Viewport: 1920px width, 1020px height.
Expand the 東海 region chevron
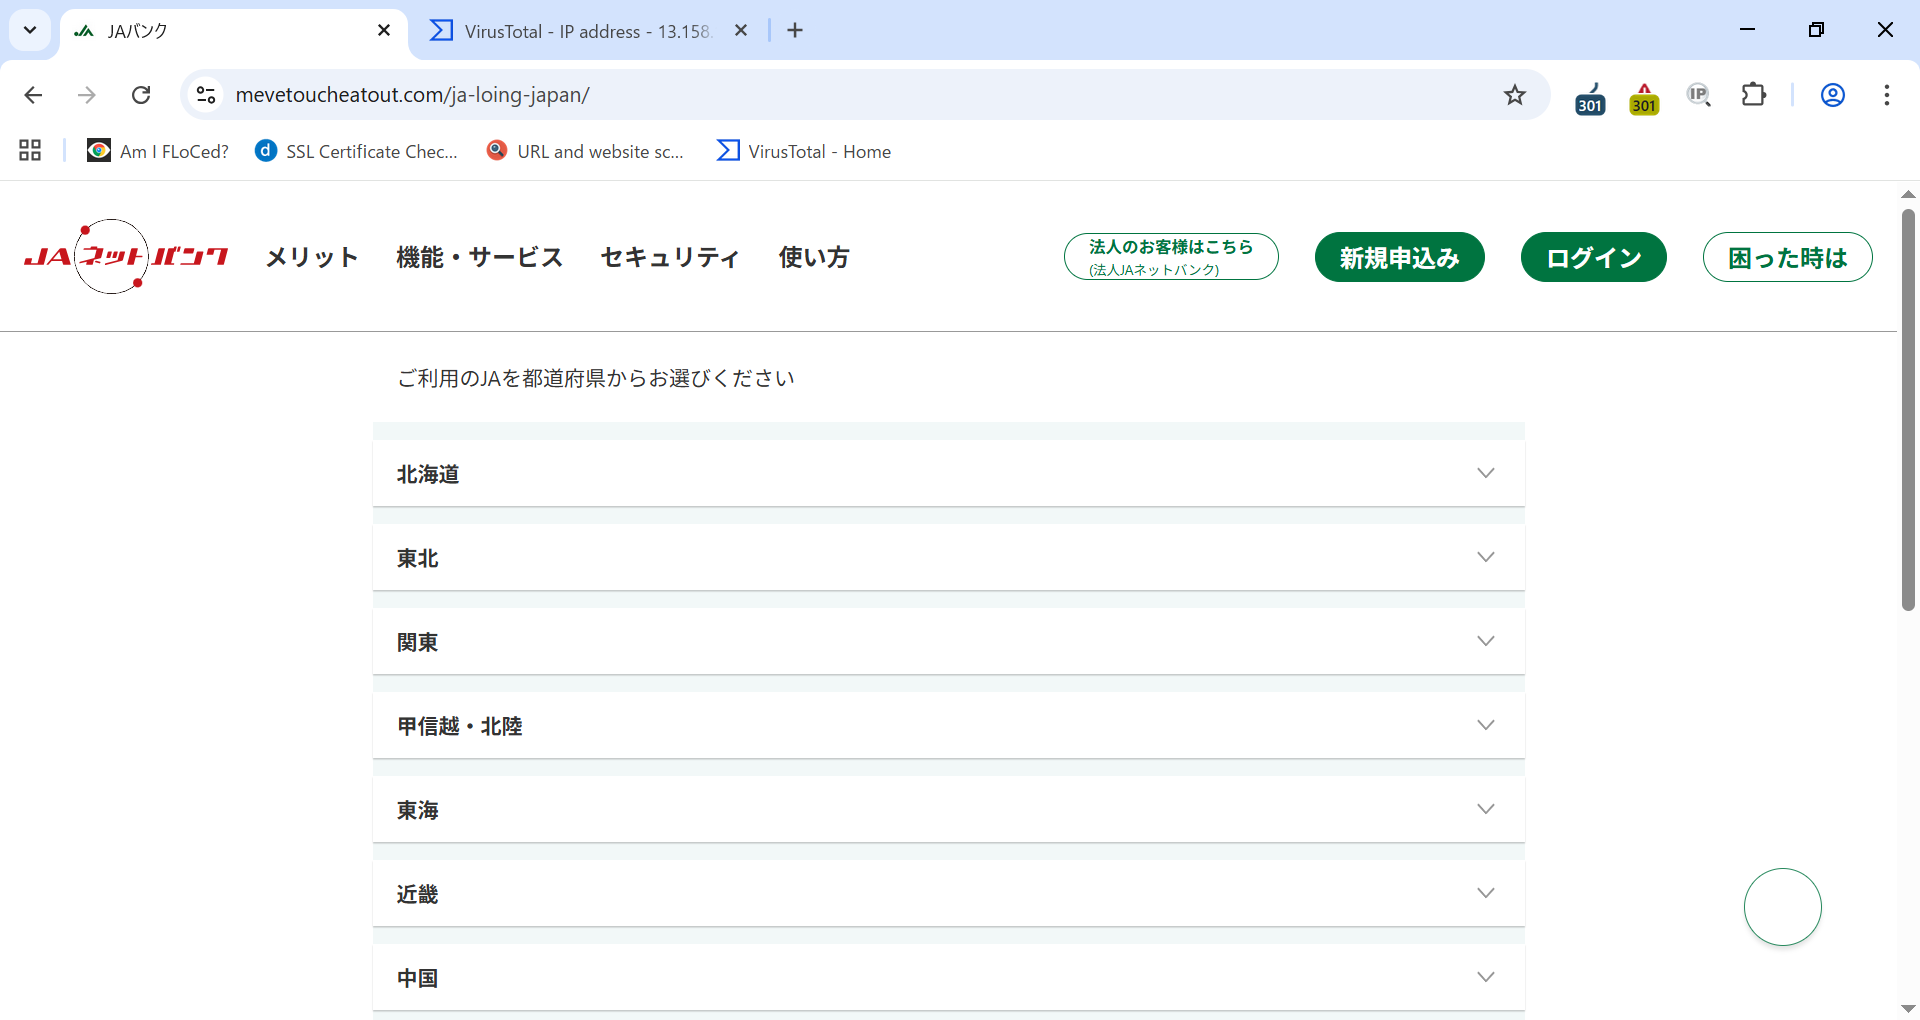pyautogui.click(x=1486, y=809)
